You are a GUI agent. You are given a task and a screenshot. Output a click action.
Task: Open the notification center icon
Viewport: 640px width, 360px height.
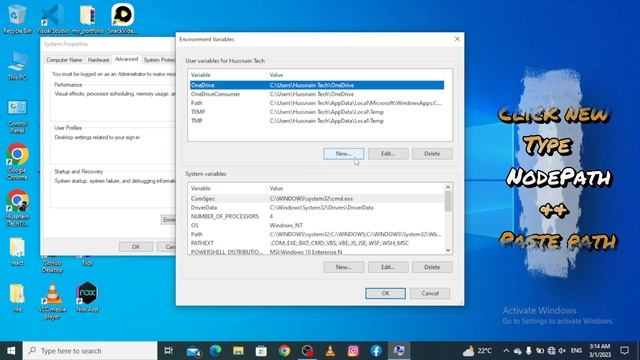[624, 351]
